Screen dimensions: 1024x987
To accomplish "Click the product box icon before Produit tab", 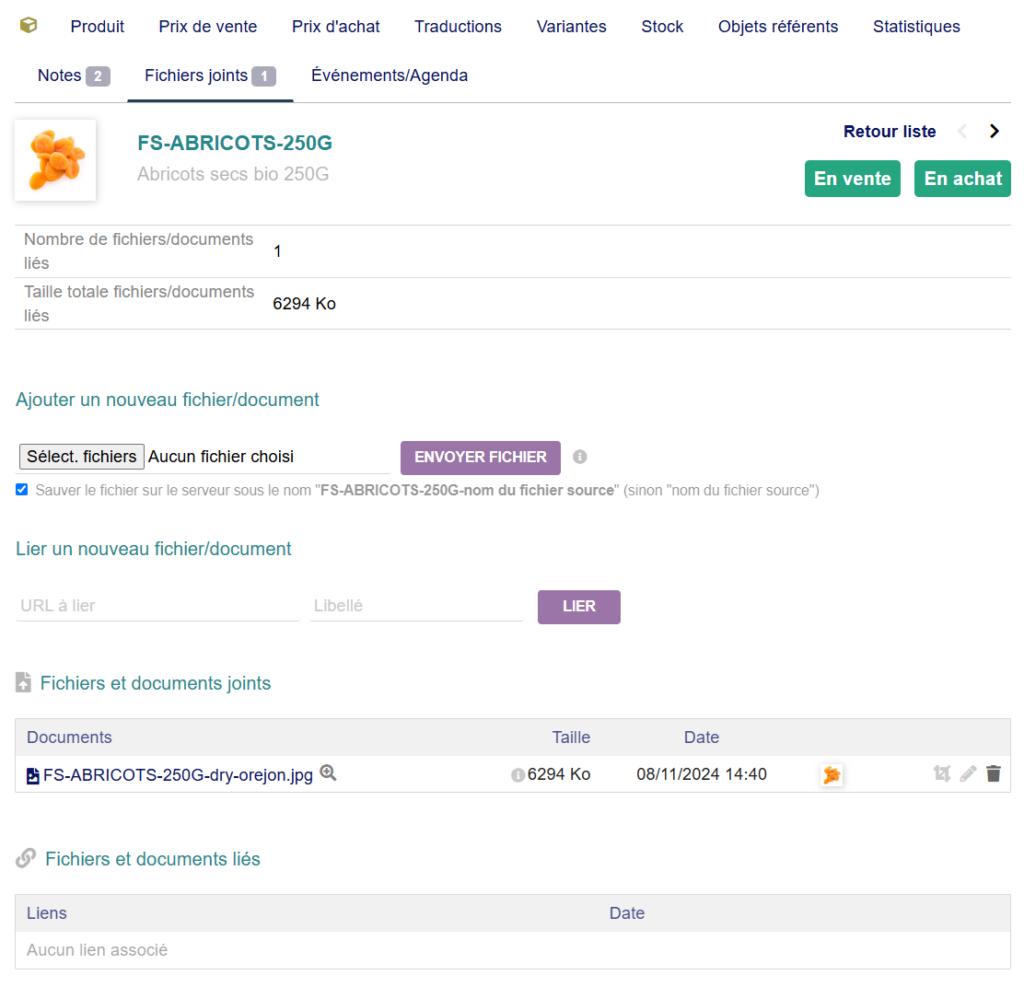I will pos(29,26).
